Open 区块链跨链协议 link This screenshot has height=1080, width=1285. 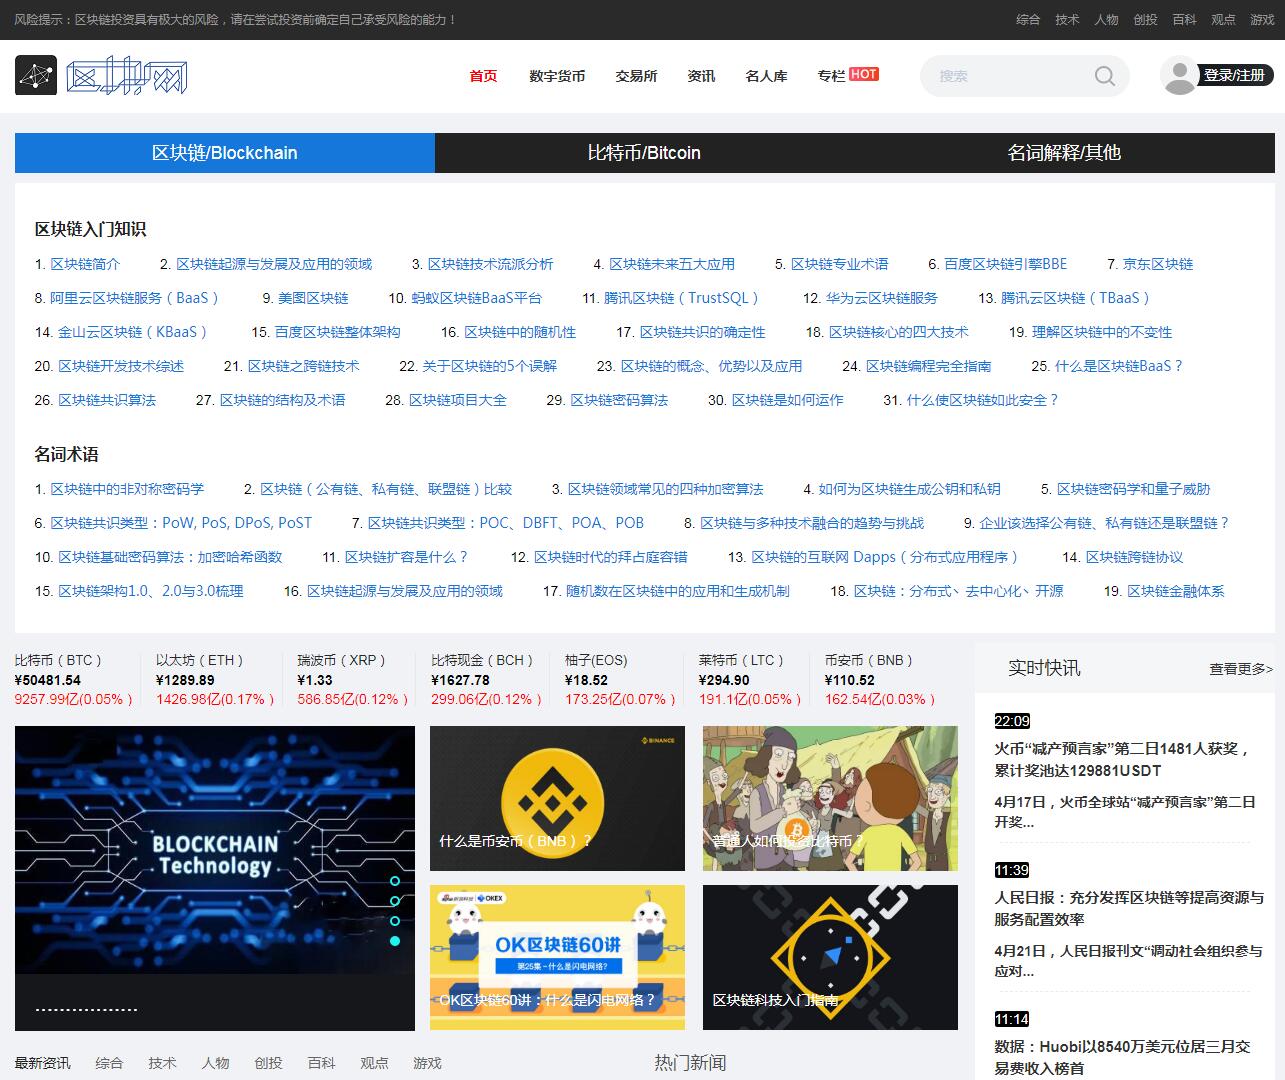tap(1134, 557)
